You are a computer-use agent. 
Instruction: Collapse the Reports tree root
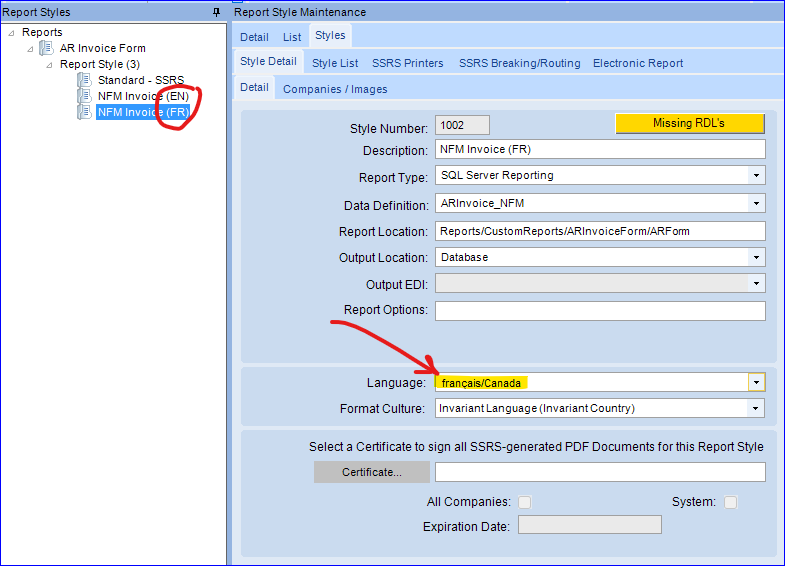coord(12,33)
